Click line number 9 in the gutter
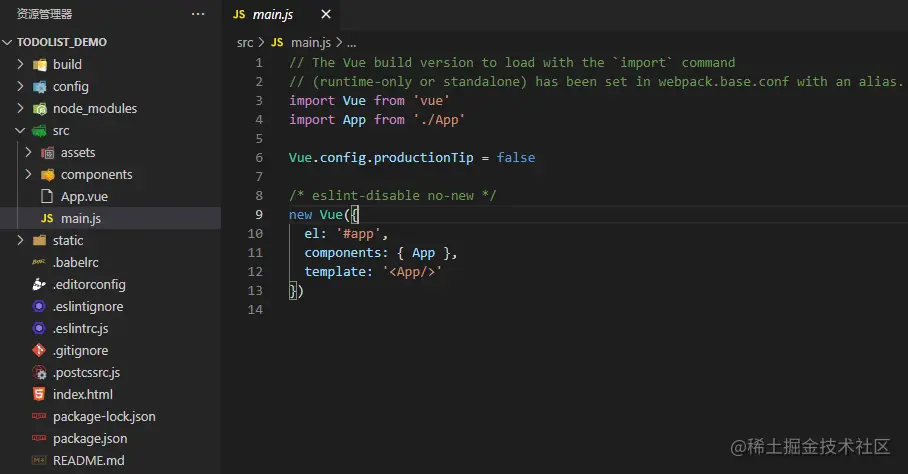 (x=259, y=214)
